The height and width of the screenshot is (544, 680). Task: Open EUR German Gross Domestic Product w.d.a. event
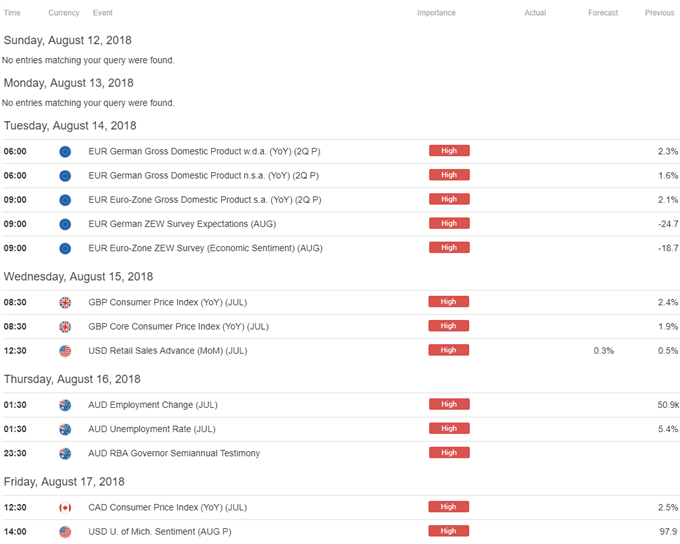click(204, 151)
